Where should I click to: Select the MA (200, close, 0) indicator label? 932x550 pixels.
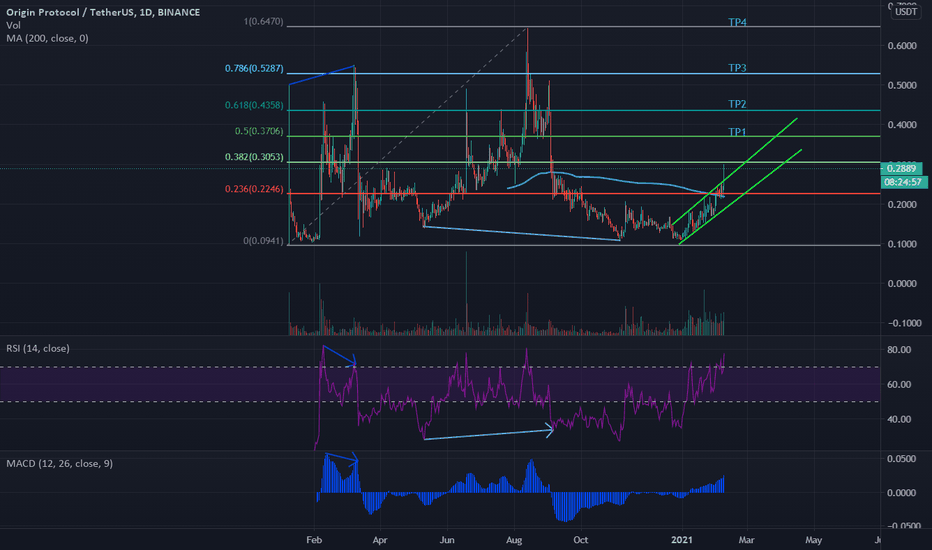click(48, 38)
